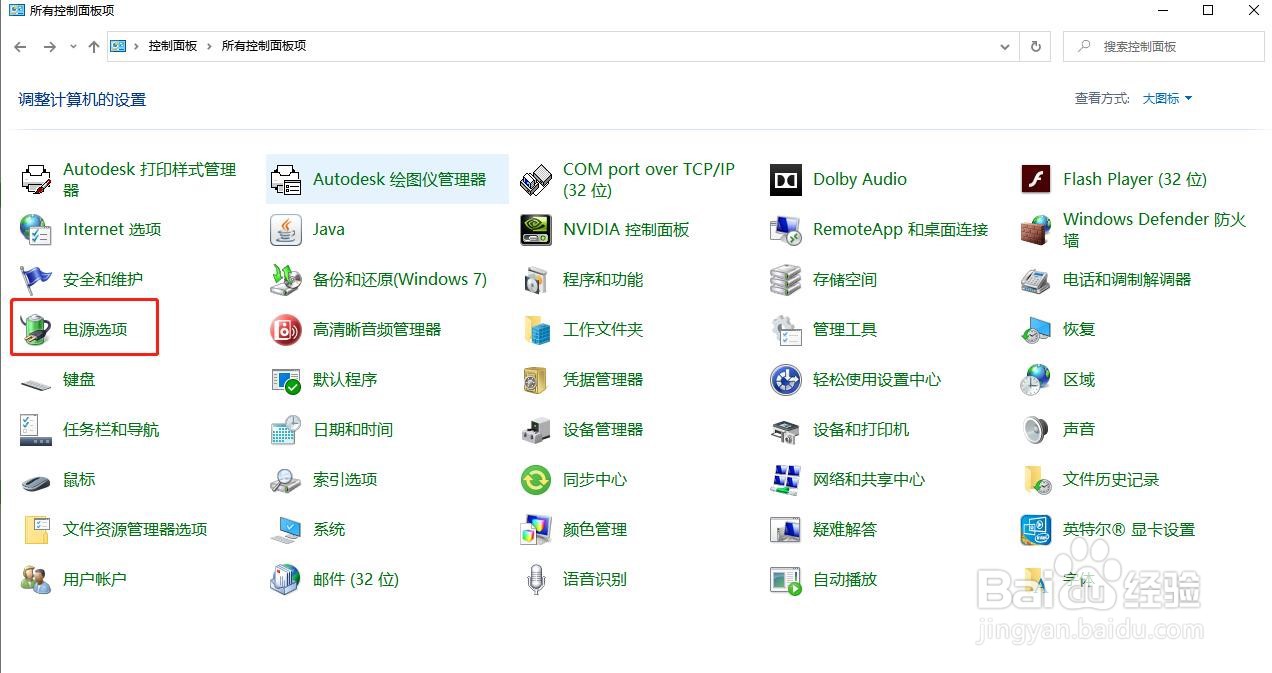Open the 设备管理器 icon
The image size is (1272, 673).
[536, 430]
